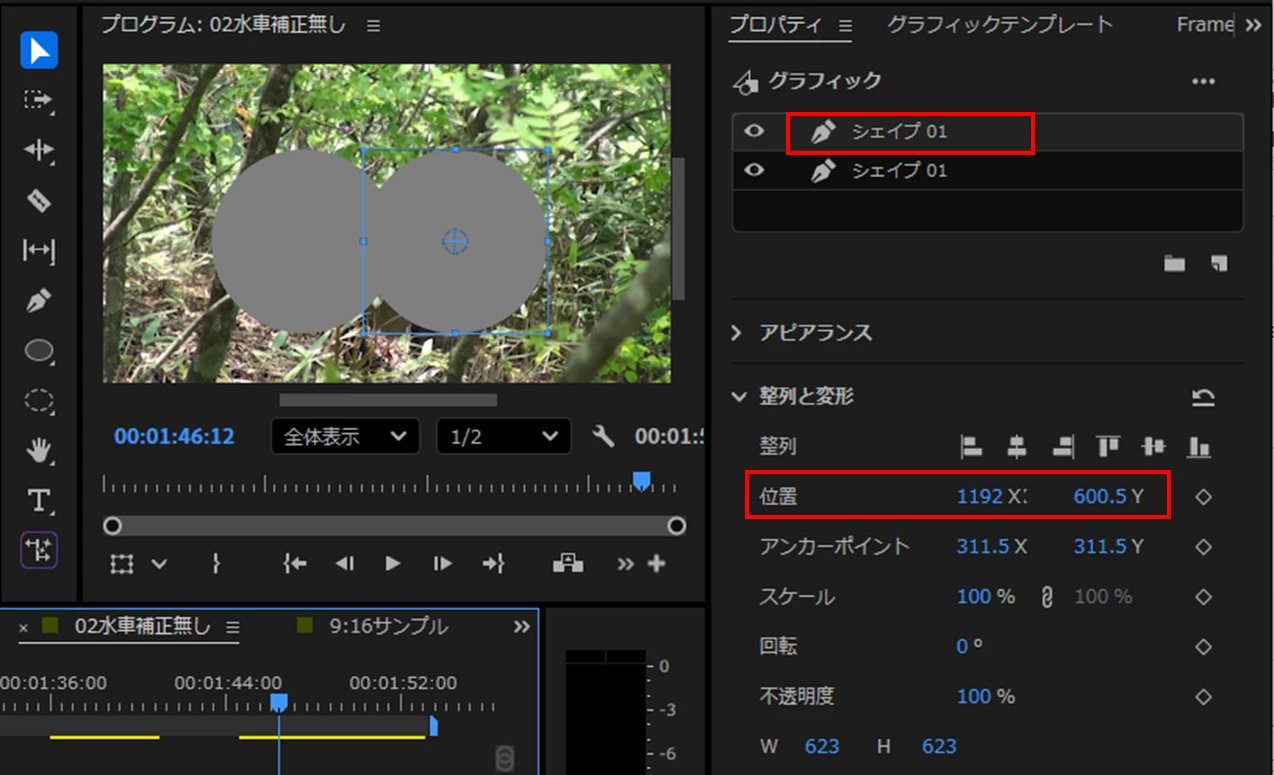The image size is (1274, 775).
Task: Select the Pen tool in toolbar
Action: pyautogui.click(x=38, y=300)
